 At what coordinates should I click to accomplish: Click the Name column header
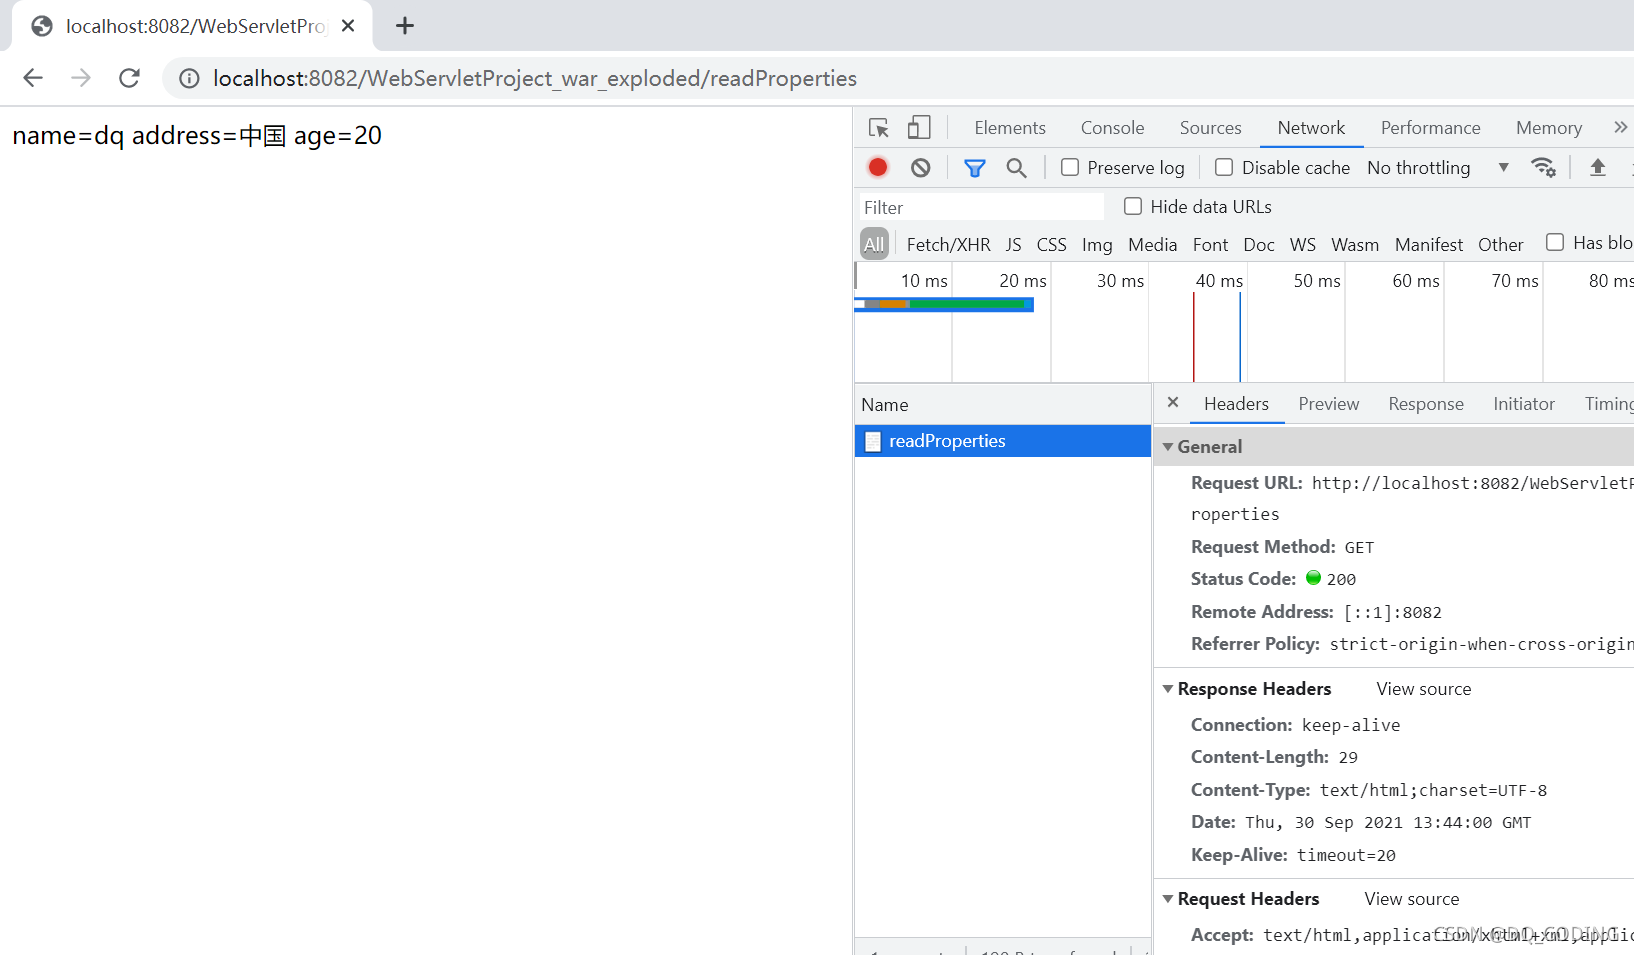1003,405
